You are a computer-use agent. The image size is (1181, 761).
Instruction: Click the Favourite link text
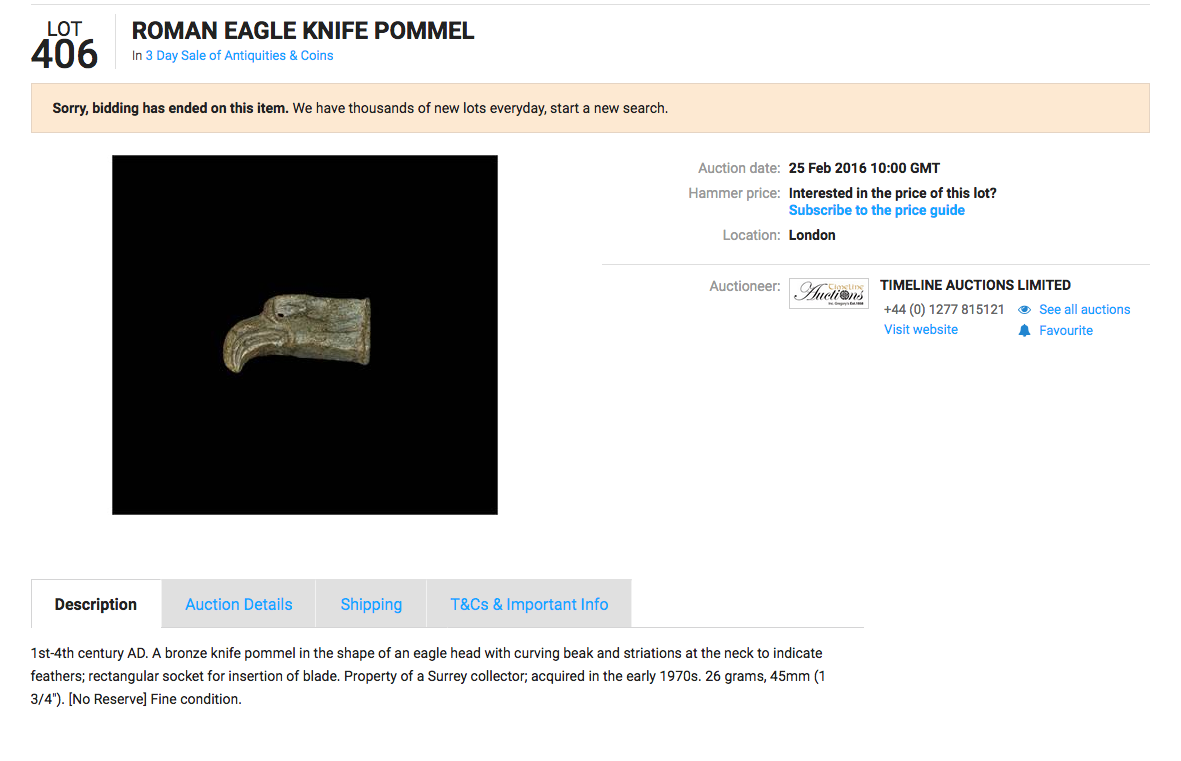point(1066,331)
